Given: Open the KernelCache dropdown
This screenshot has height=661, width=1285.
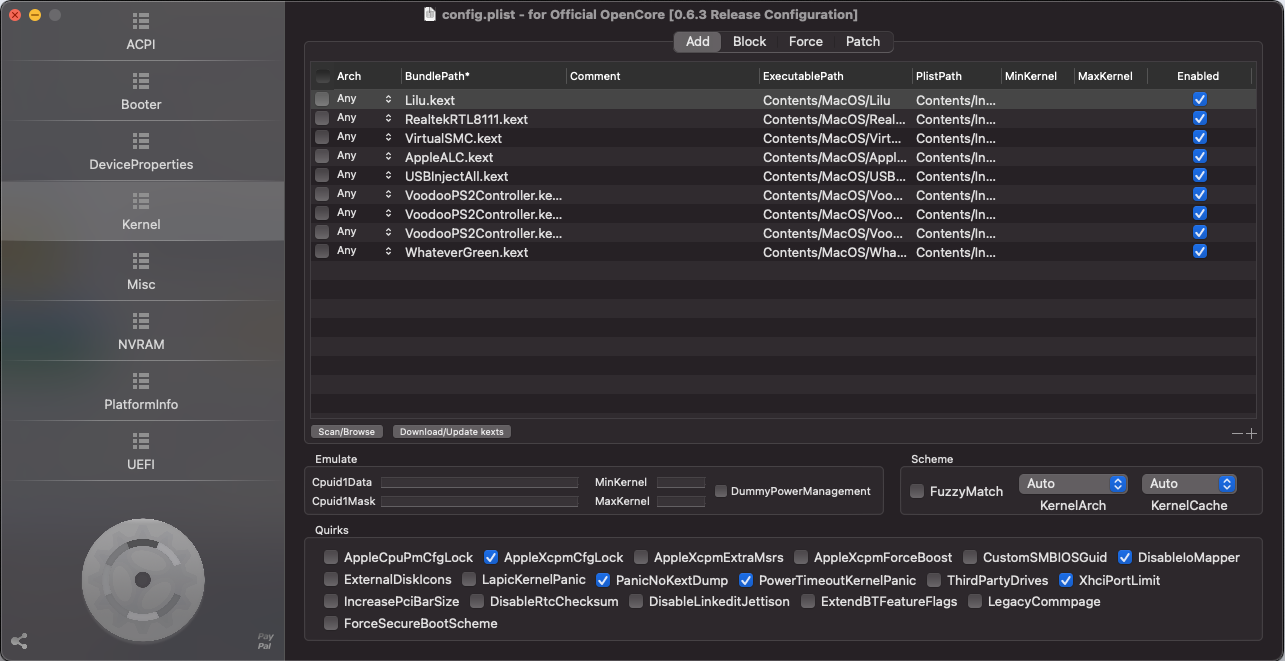Looking at the screenshot, I should pos(1189,483).
